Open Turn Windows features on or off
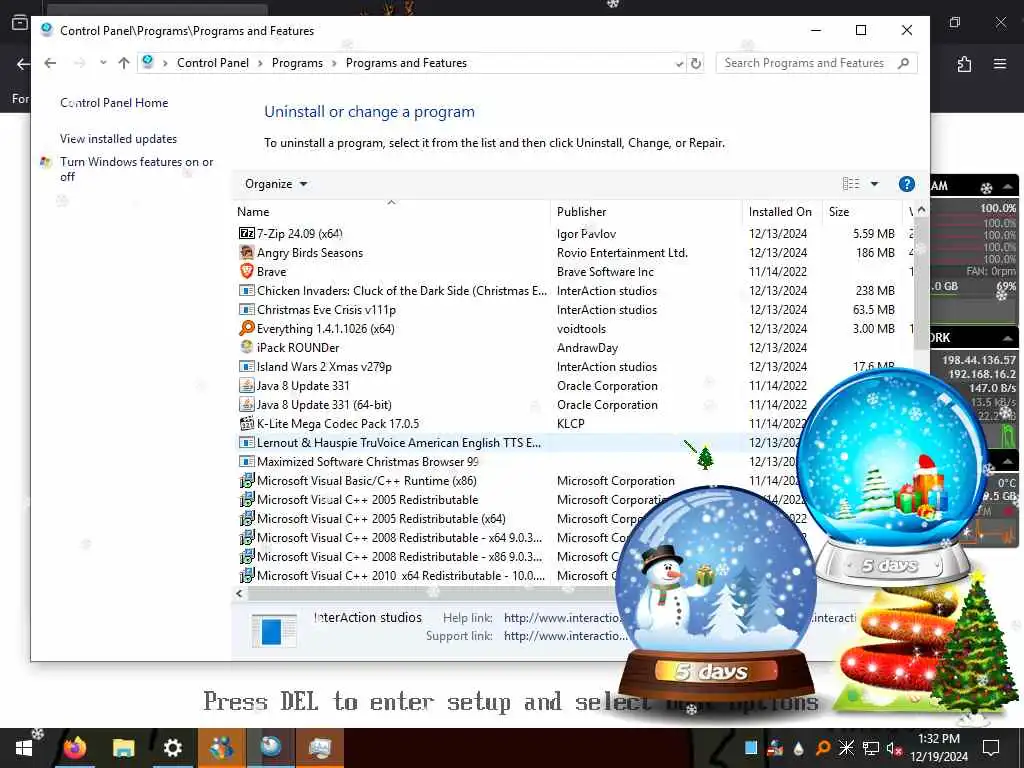 coord(136,169)
